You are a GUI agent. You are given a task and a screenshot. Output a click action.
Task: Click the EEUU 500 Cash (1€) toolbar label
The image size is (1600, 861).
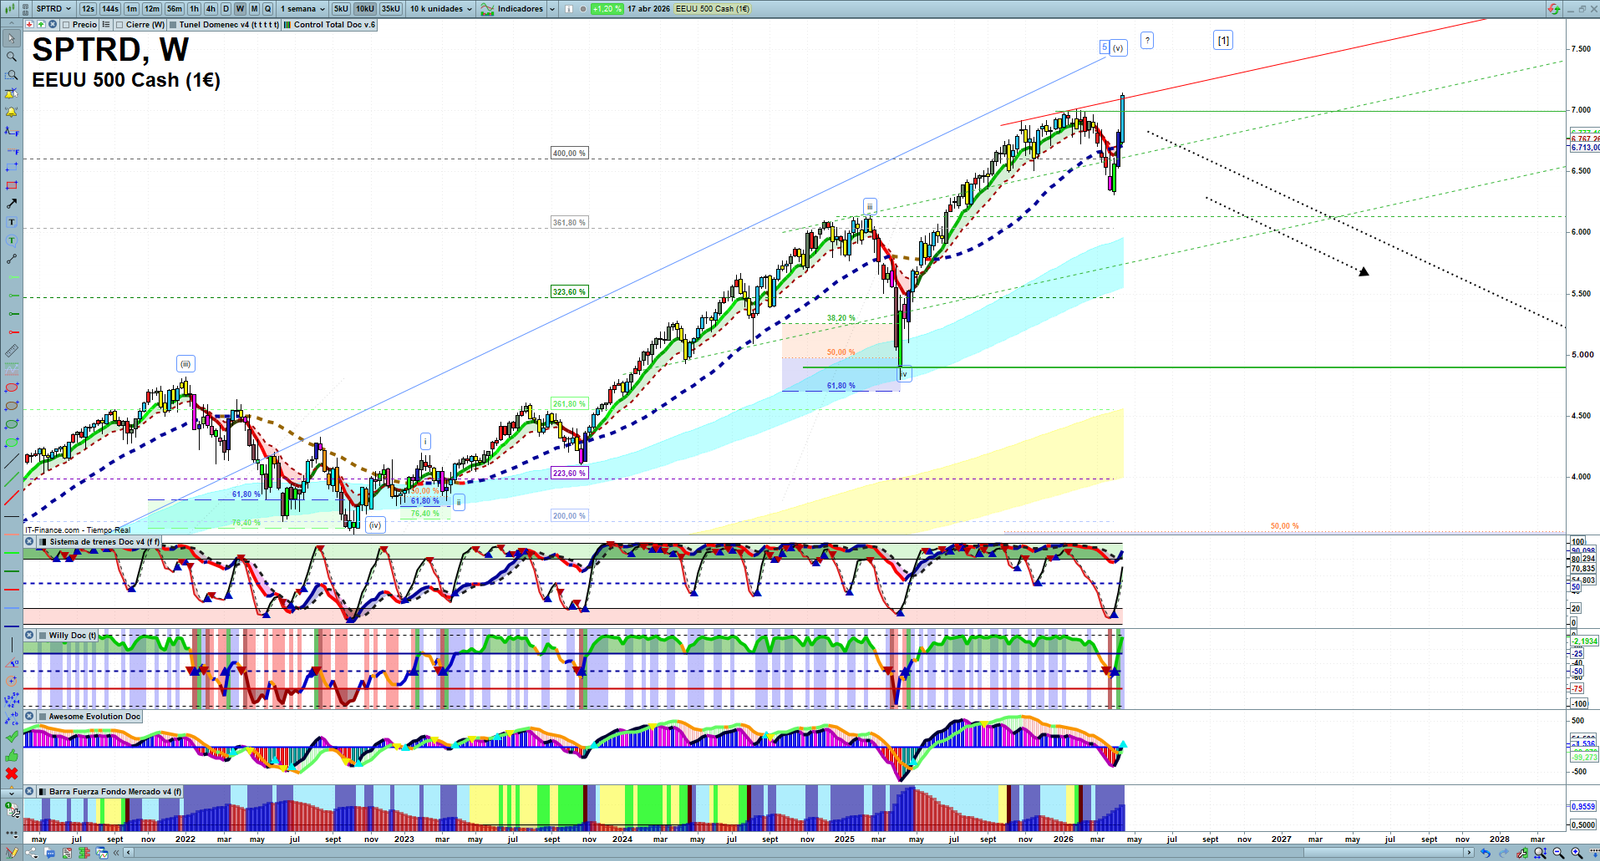(713, 9)
